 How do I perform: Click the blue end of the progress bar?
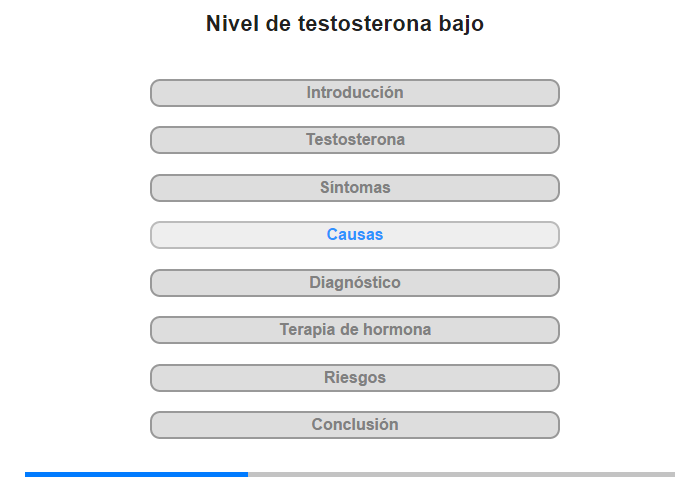pyautogui.click(x=244, y=474)
